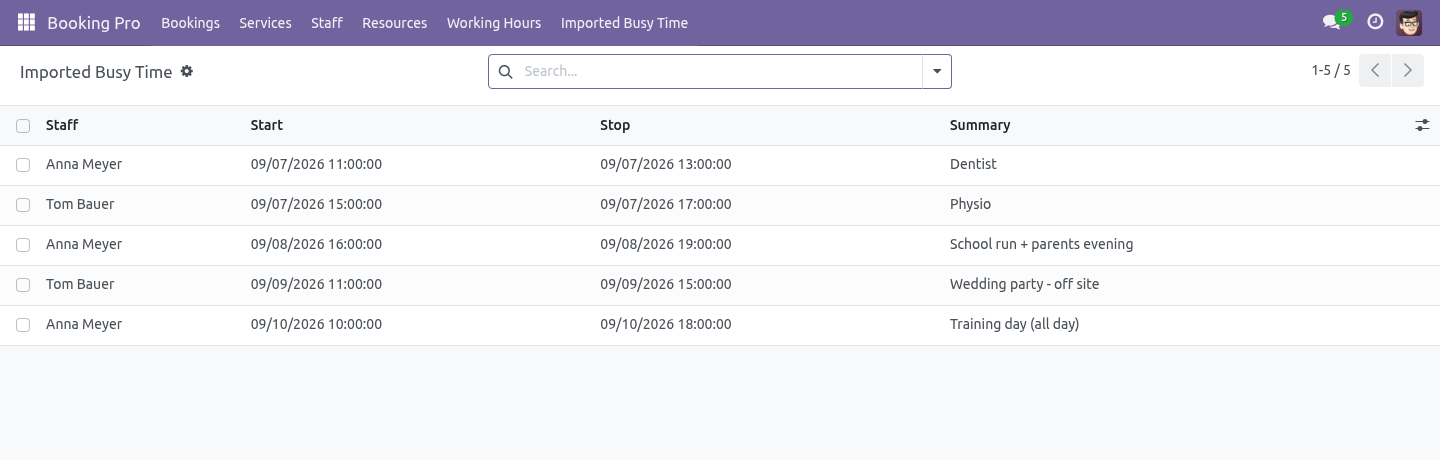Viewport: 1440px width, 460px height.
Task: Open the Physio summary record
Action: click(970, 204)
